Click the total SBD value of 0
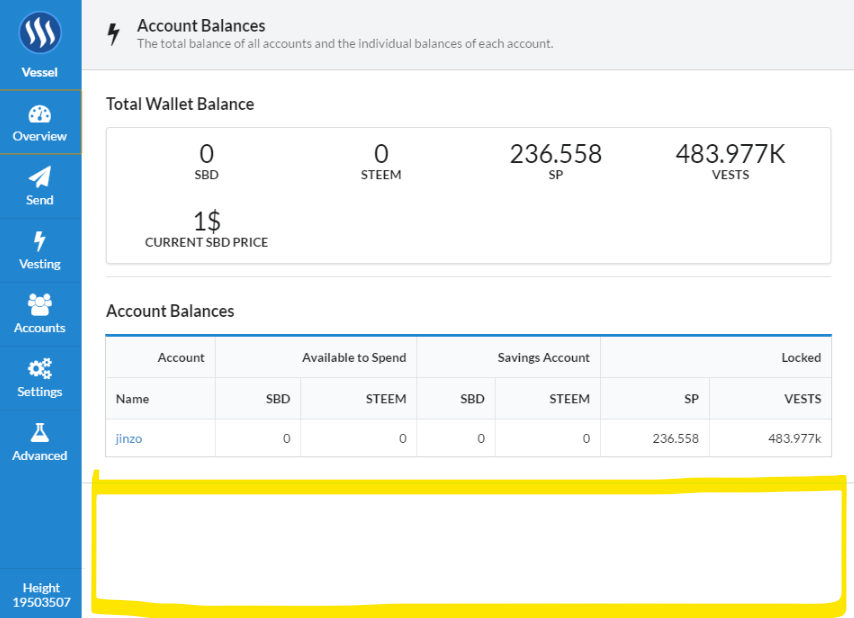Image resolution: width=854 pixels, height=618 pixels. [206, 154]
